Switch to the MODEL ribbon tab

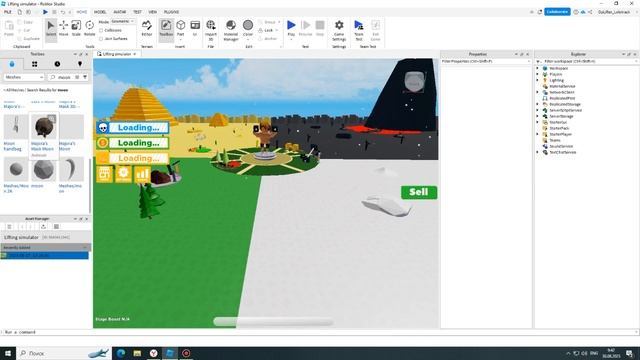(x=100, y=12)
